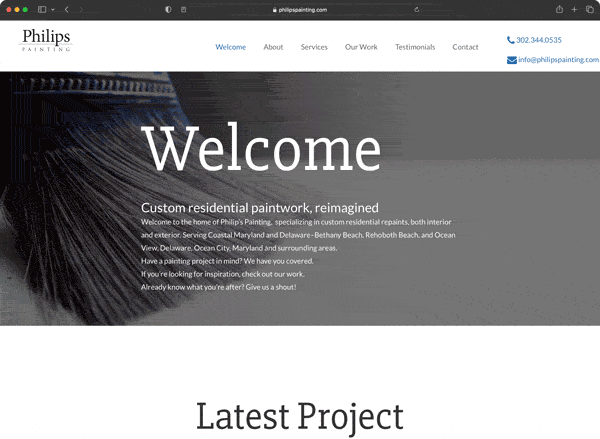Click the large Welcome heading
The image size is (600, 439).
(261, 148)
